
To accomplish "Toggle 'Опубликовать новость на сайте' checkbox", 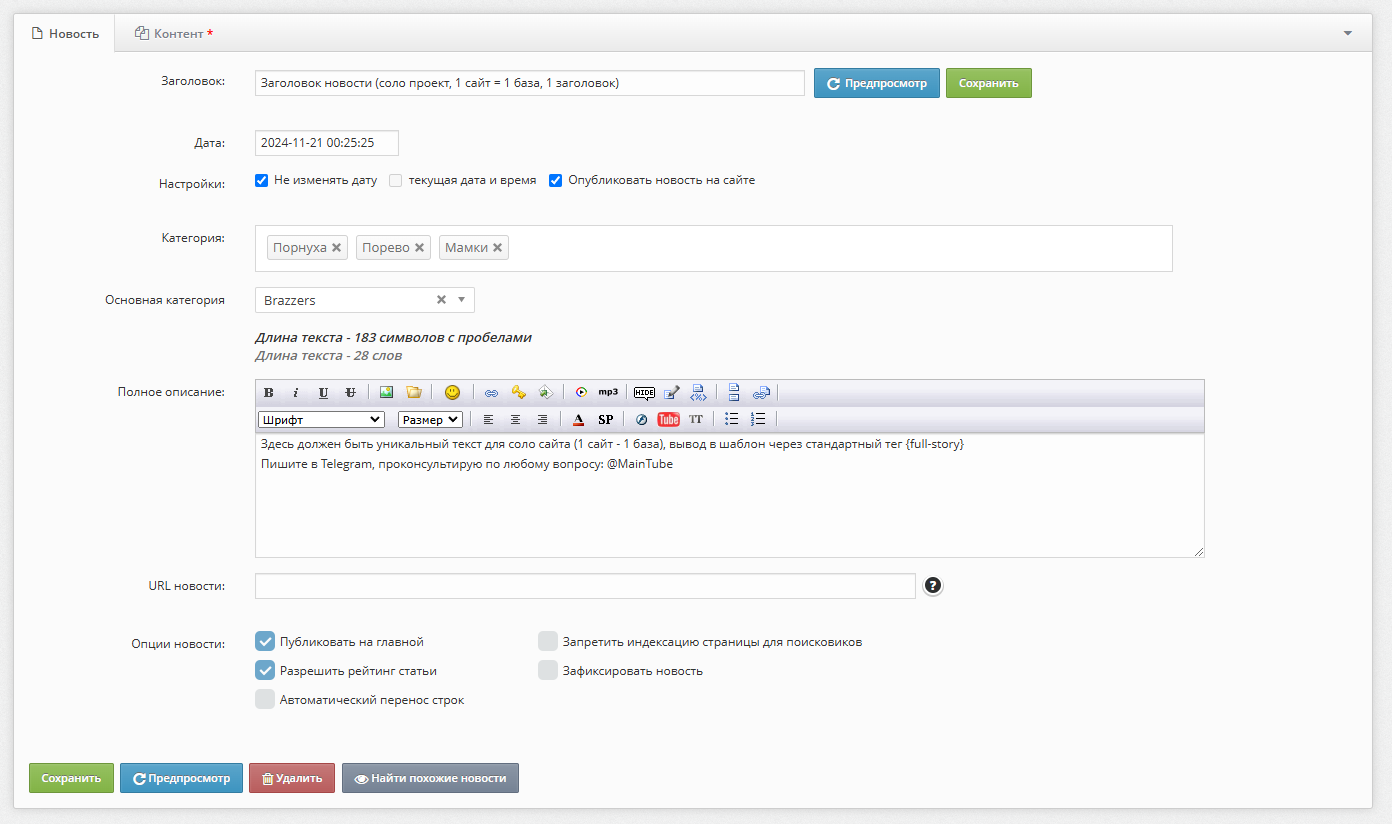I will coord(556,180).
